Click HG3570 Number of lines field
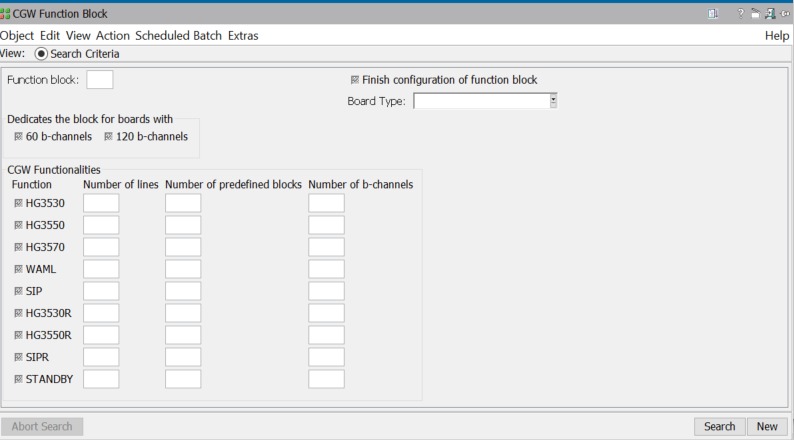794x440 pixels. coord(101,247)
